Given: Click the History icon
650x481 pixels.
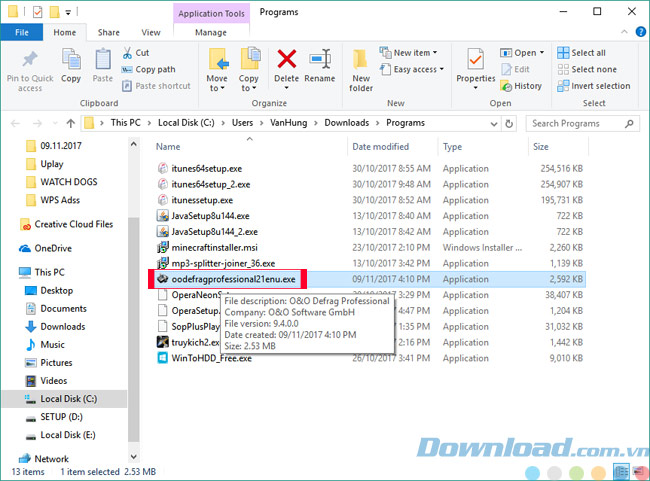Looking at the screenshot, I should [506, 86].
